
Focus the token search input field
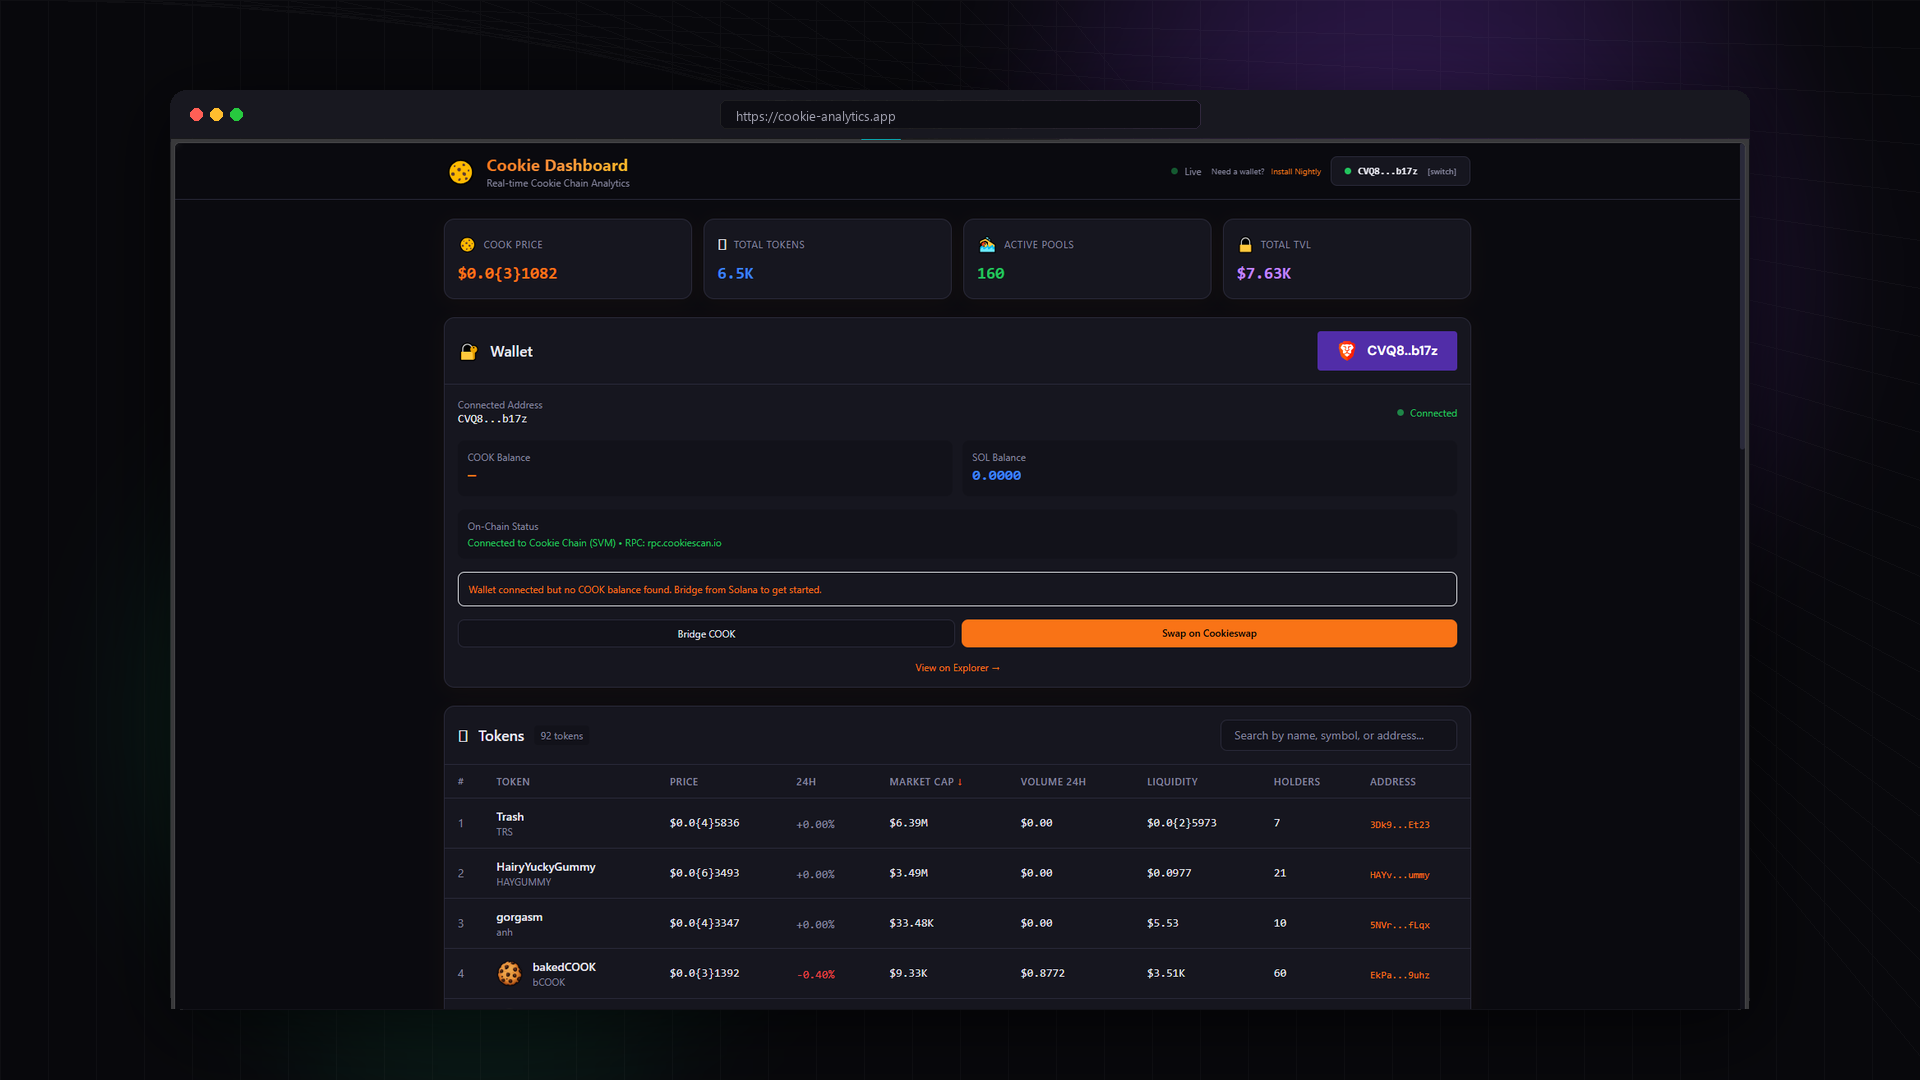click(x=1338, y=736)
